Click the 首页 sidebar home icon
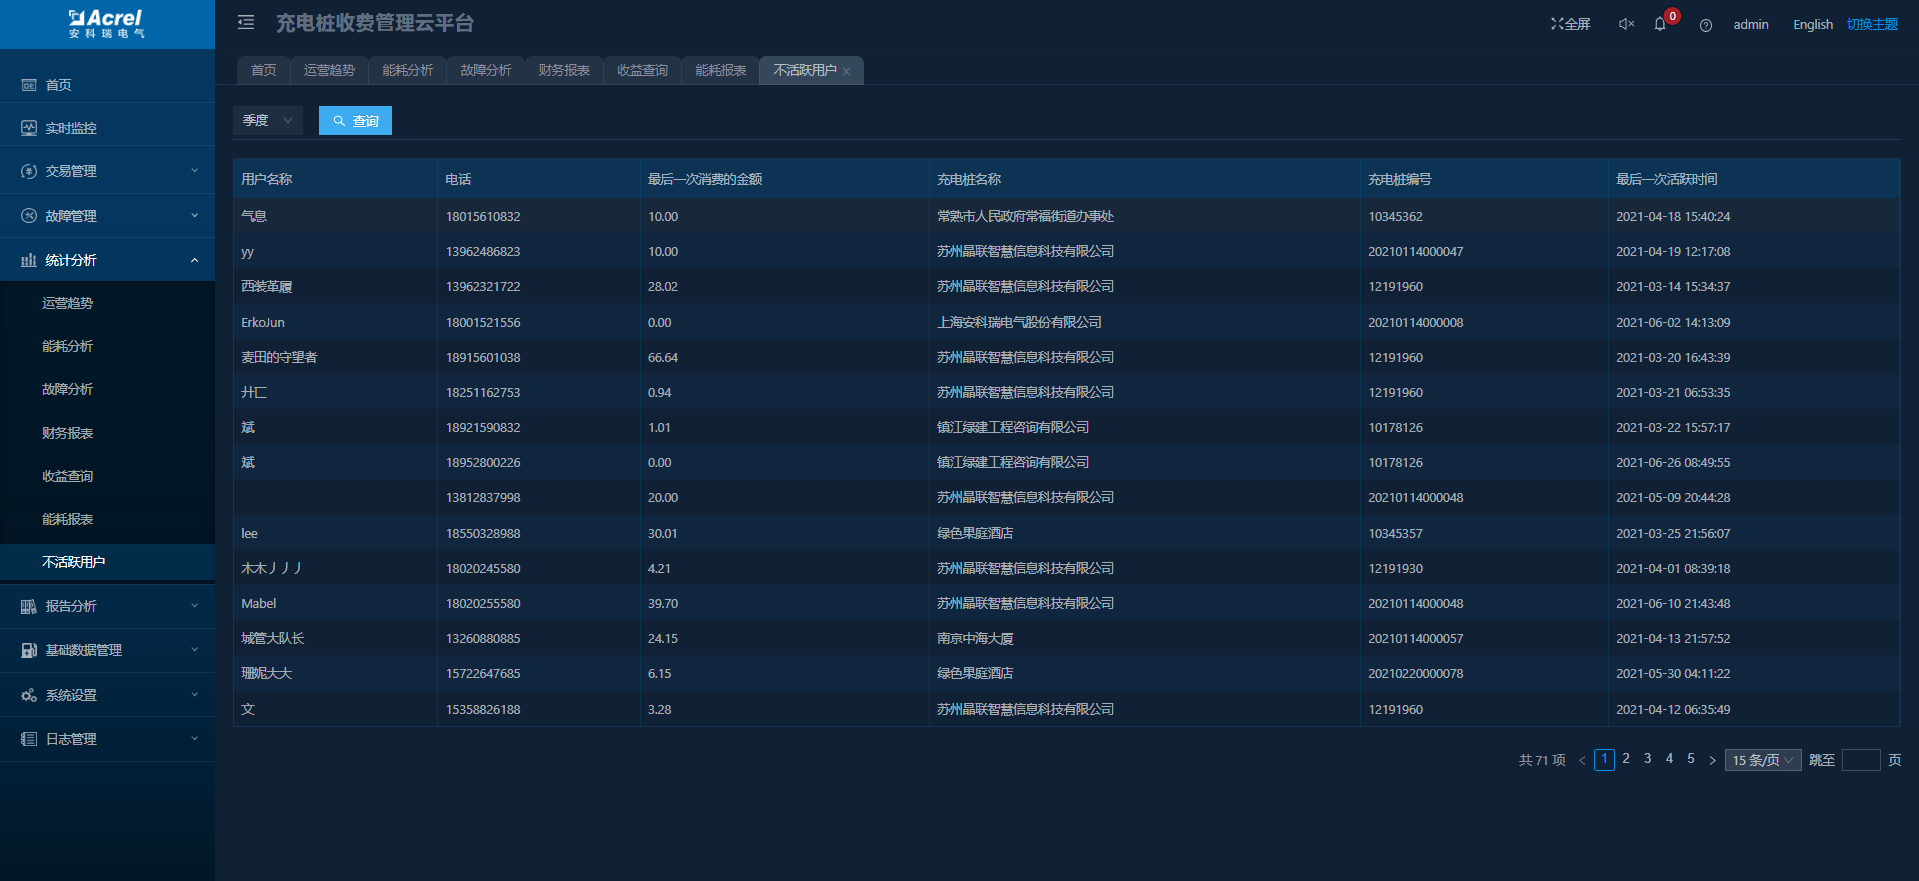 coord(29,85)
